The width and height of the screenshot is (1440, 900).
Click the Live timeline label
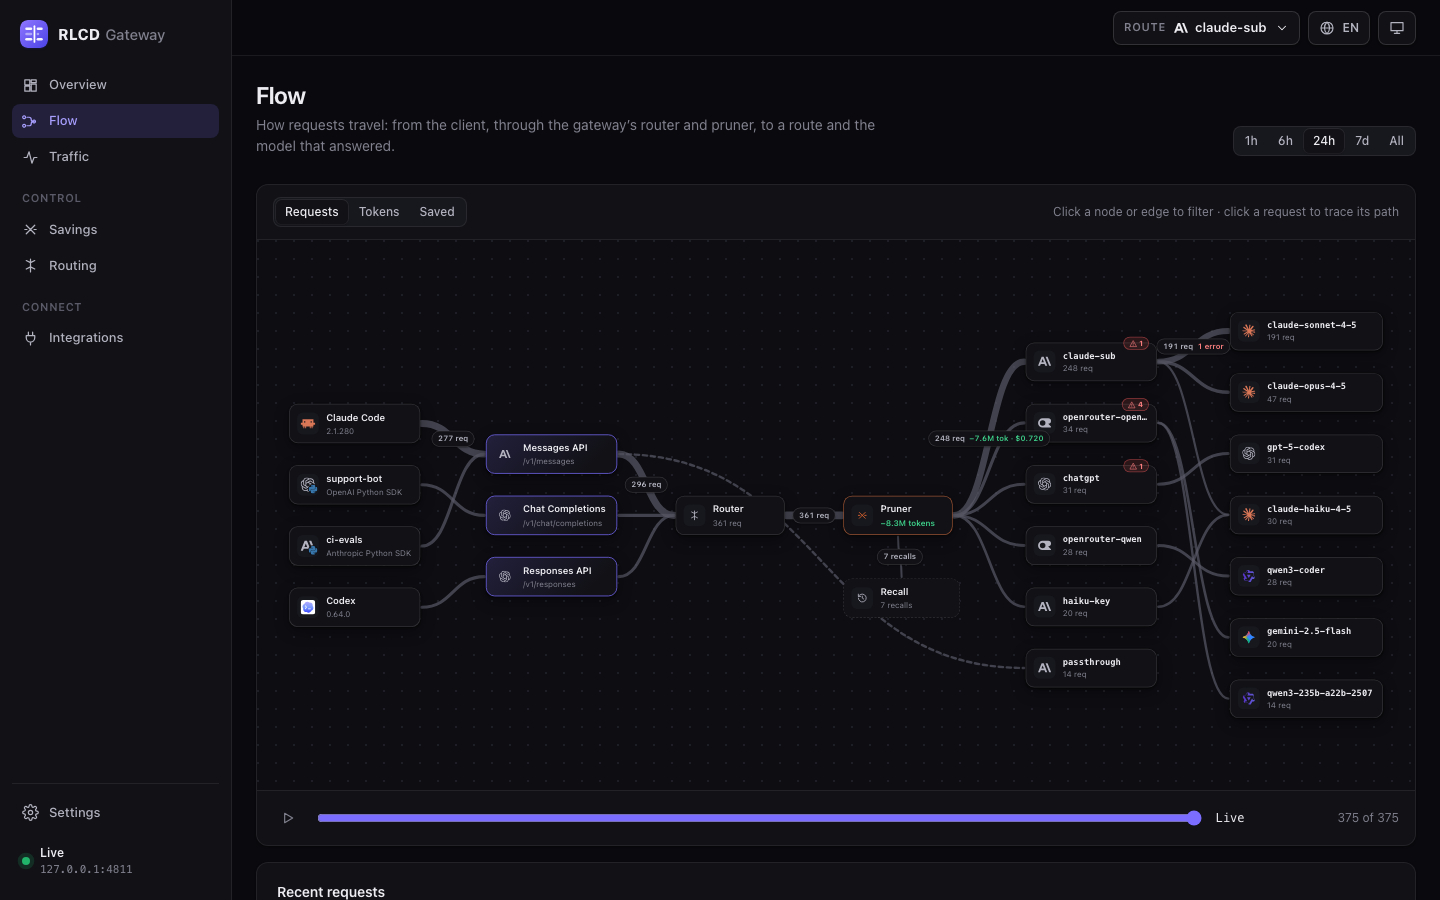pyautogui.click(x=1230, y=818)
